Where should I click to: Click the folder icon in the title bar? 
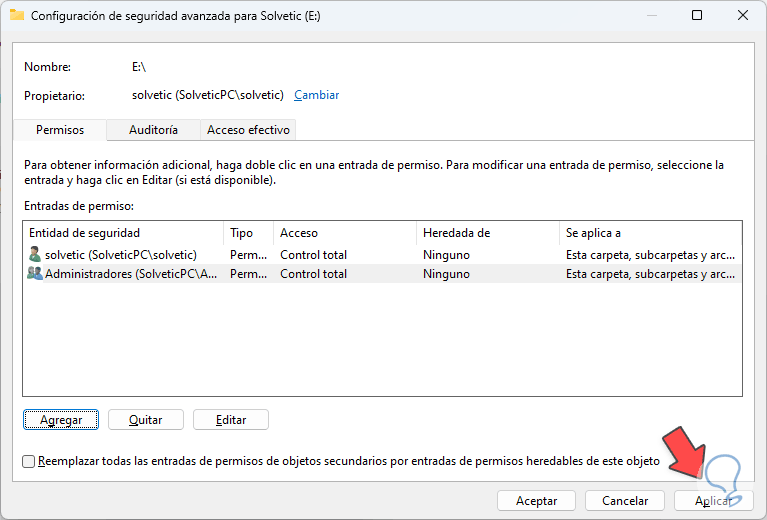click(16, 15)
